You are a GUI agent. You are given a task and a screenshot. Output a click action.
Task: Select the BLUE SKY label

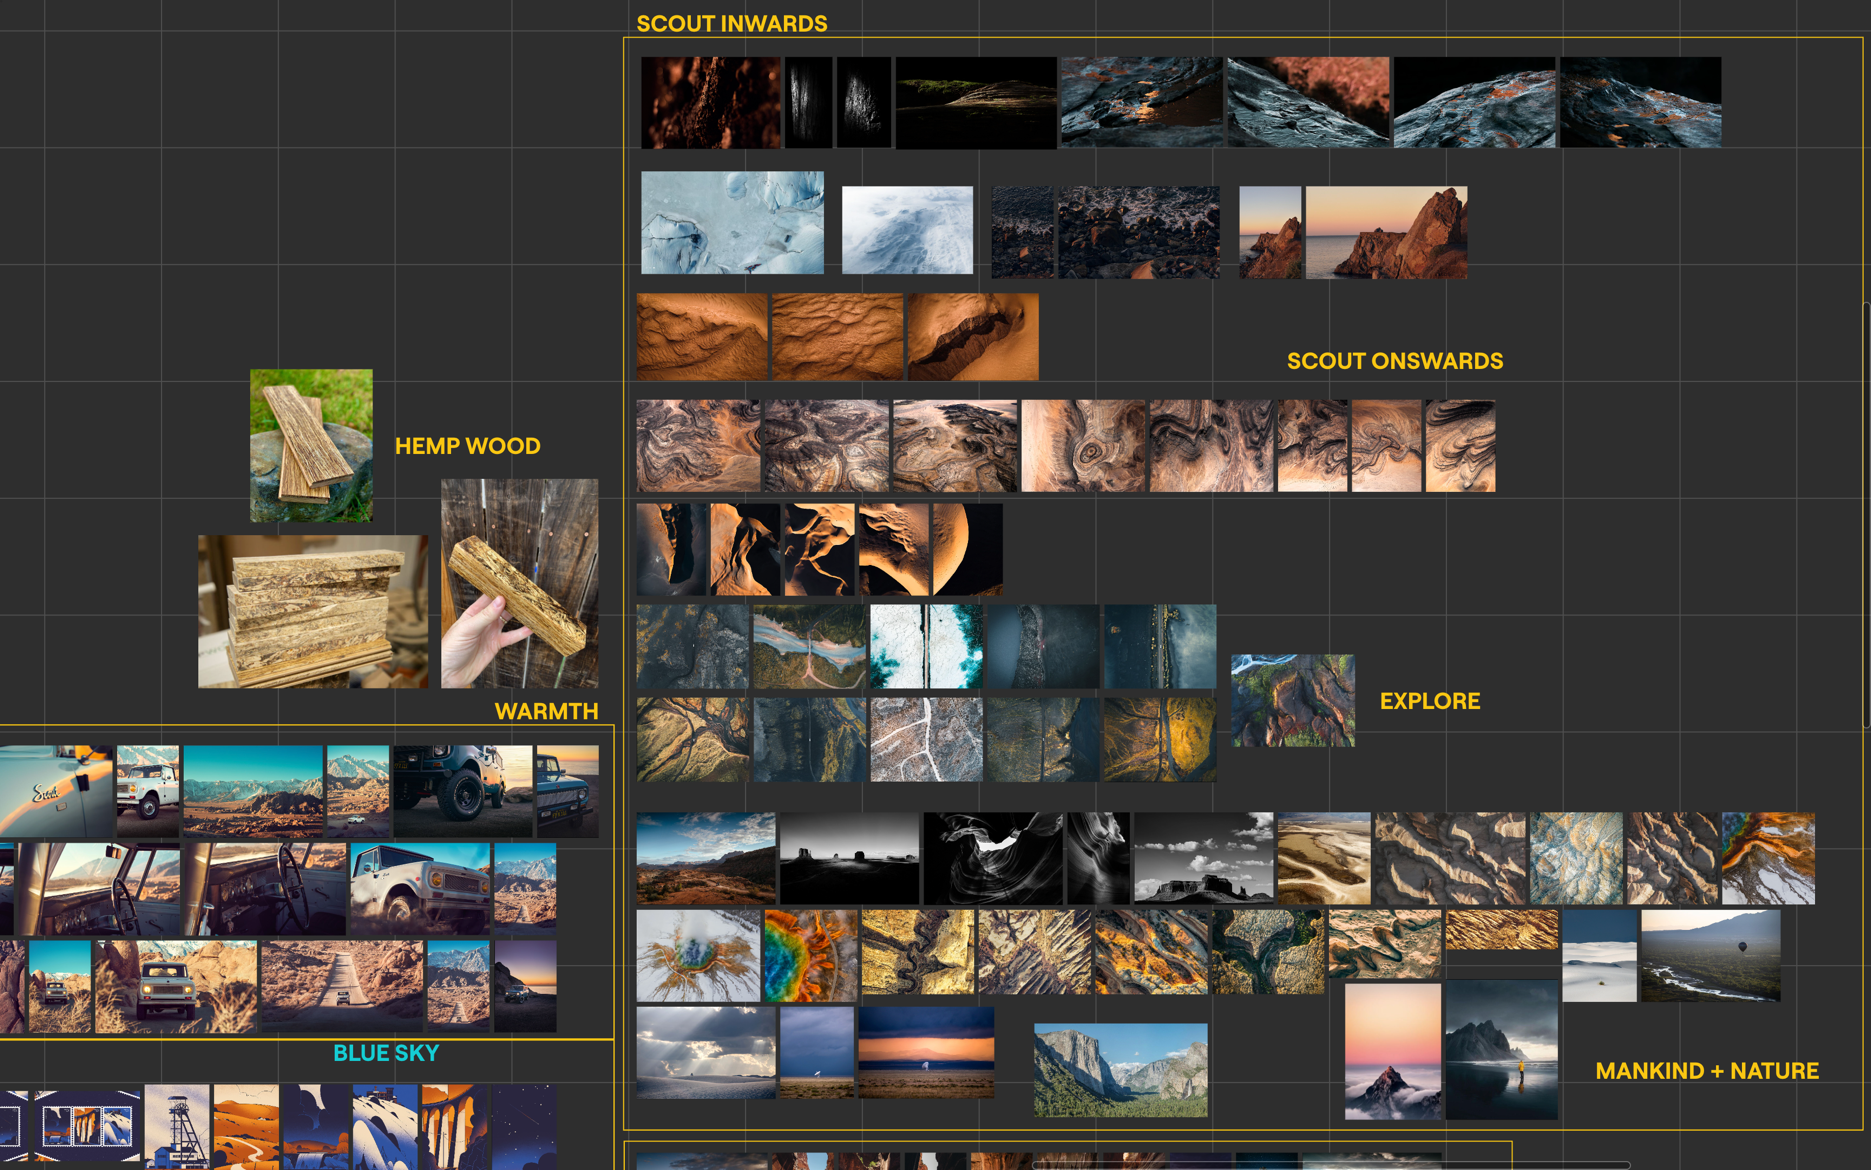coord(386,1053)
